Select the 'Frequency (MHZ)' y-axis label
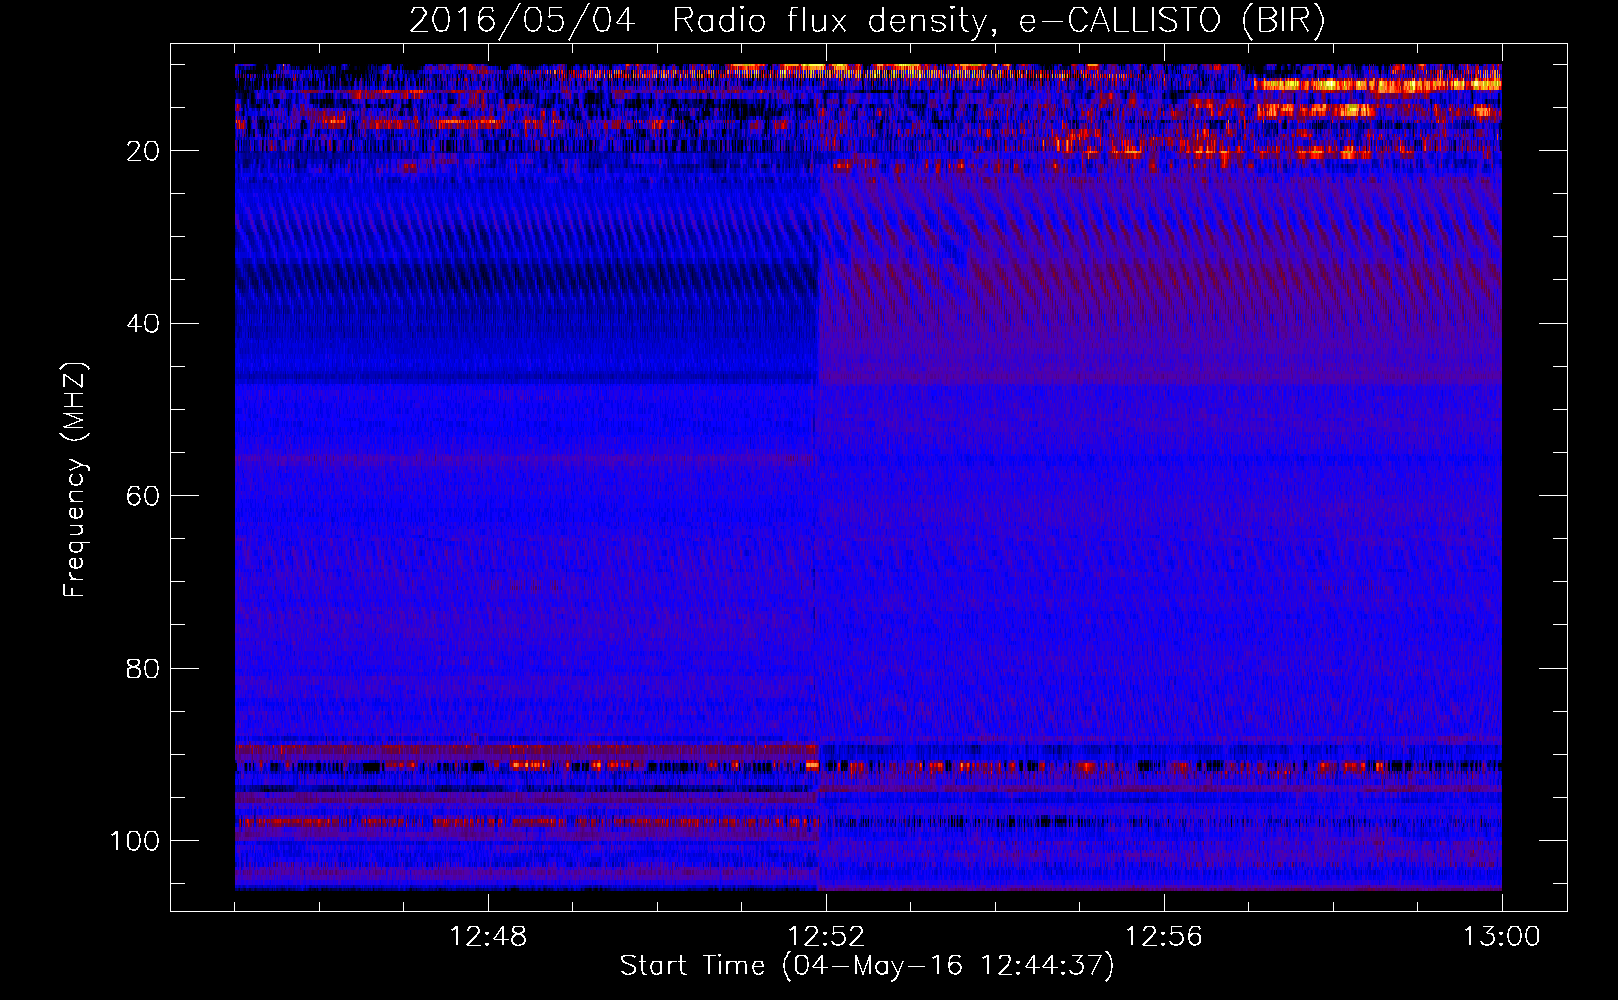Viewport: 1618px width, 1000px height. (75, 479)
